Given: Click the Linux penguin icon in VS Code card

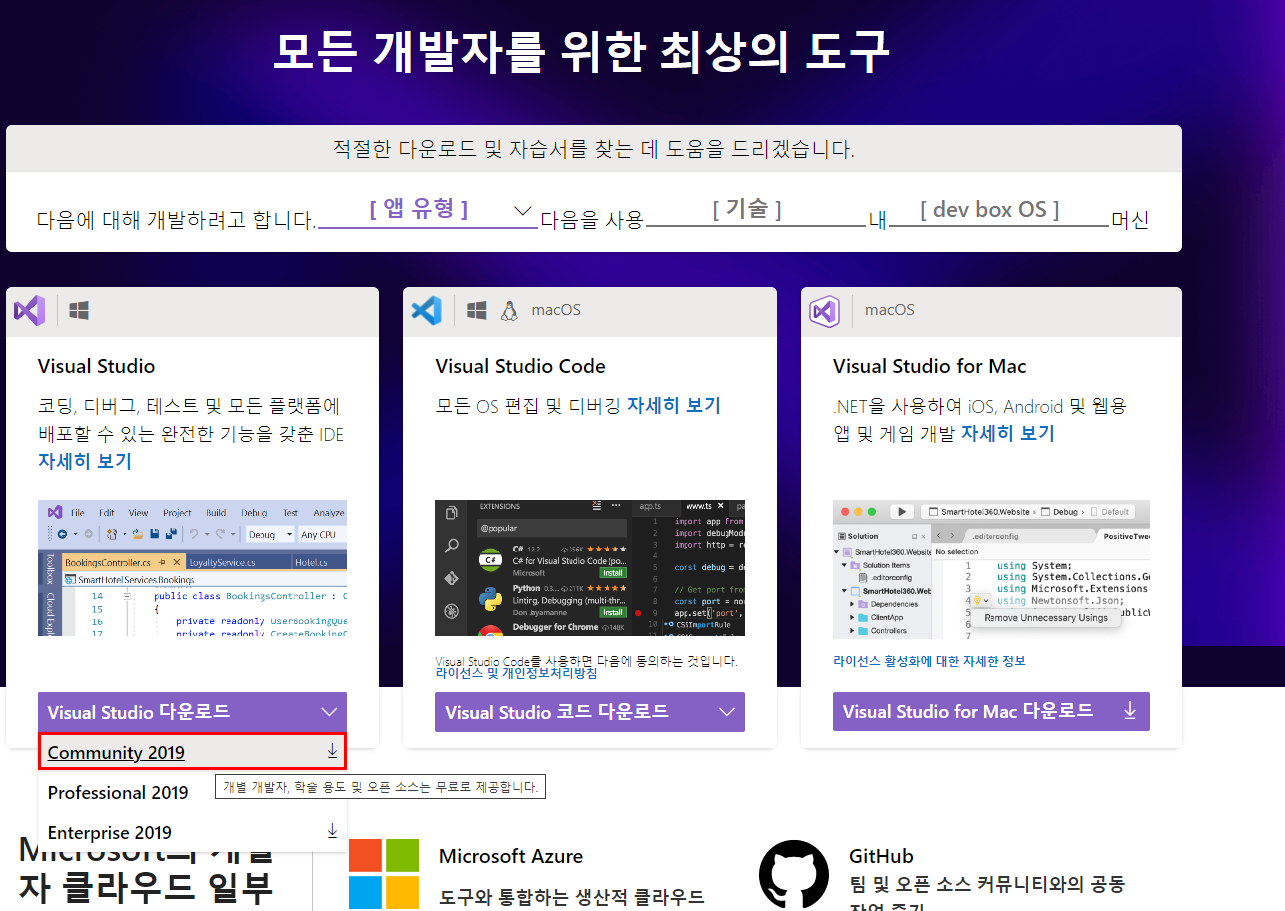Looking at the screenshot, I should pyautogui.click(x=509, y=311).
